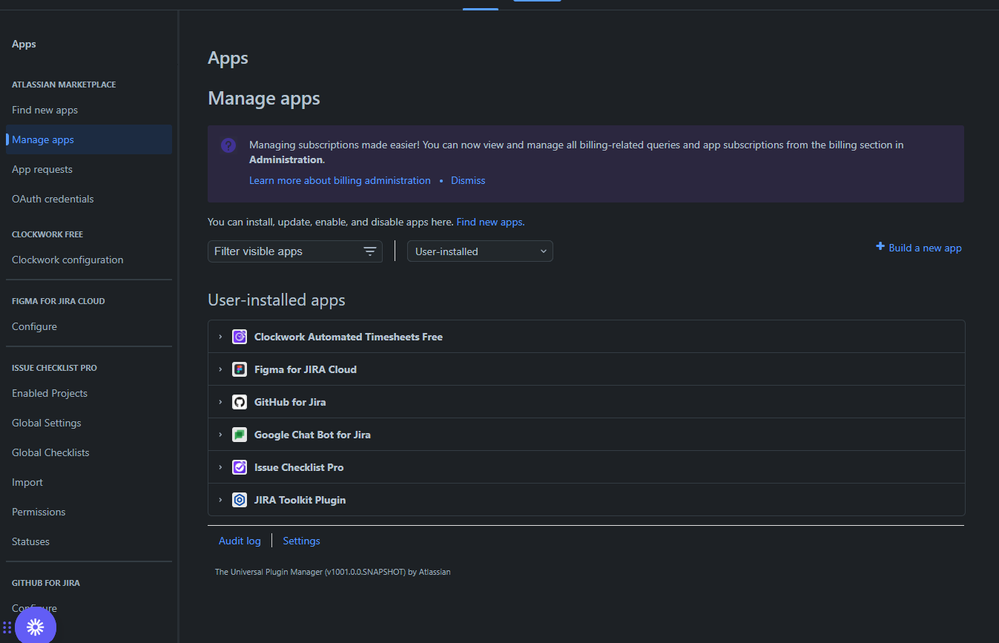Screen dimensions: 999x643
Task: Open the floating assistant button bottom-left
Action: point(36,626)
